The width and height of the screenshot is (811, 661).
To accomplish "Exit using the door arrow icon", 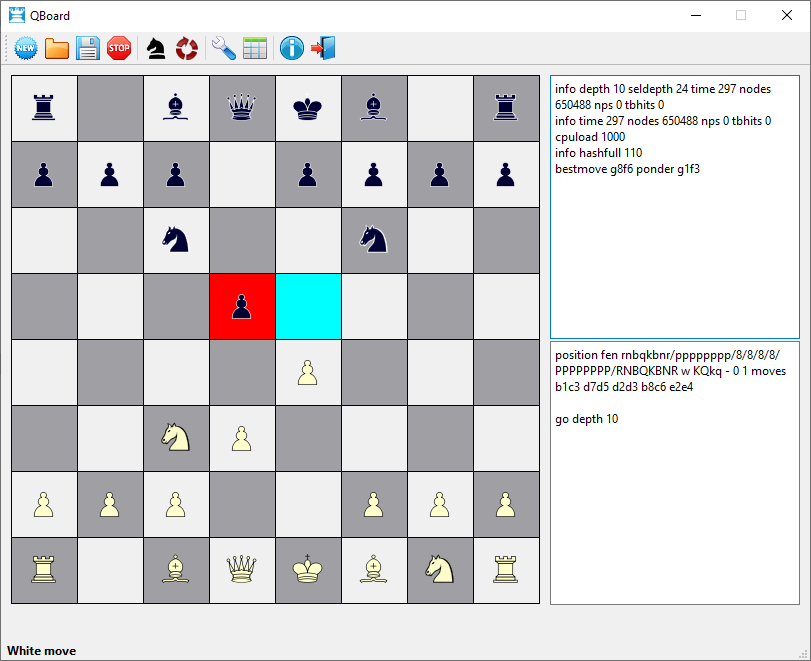I will tap(323, 49).
